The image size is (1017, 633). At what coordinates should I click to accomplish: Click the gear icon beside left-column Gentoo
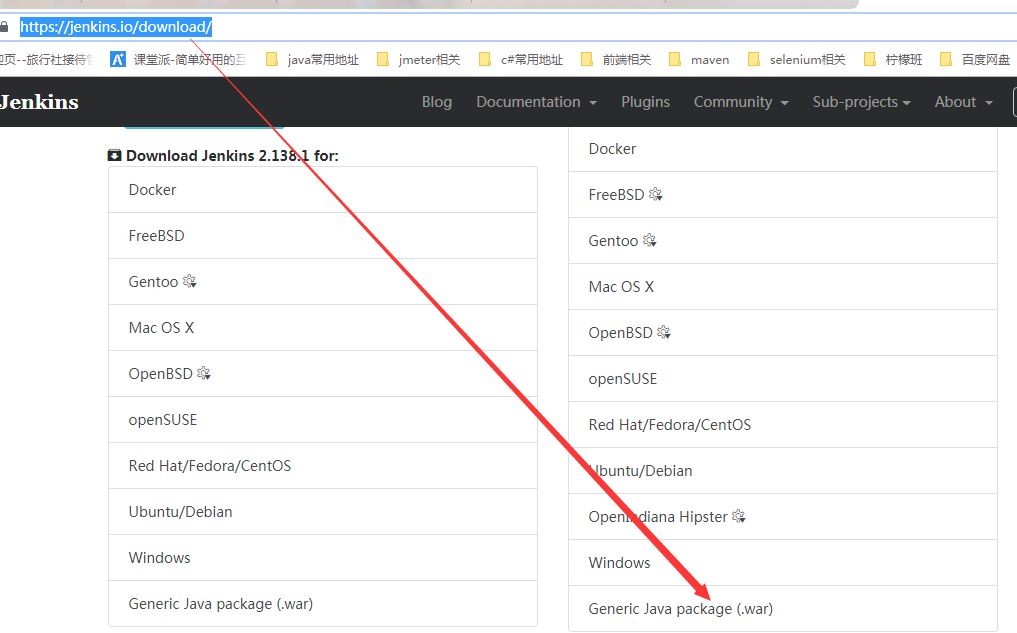pyautogui.click(x=189, y=281)
